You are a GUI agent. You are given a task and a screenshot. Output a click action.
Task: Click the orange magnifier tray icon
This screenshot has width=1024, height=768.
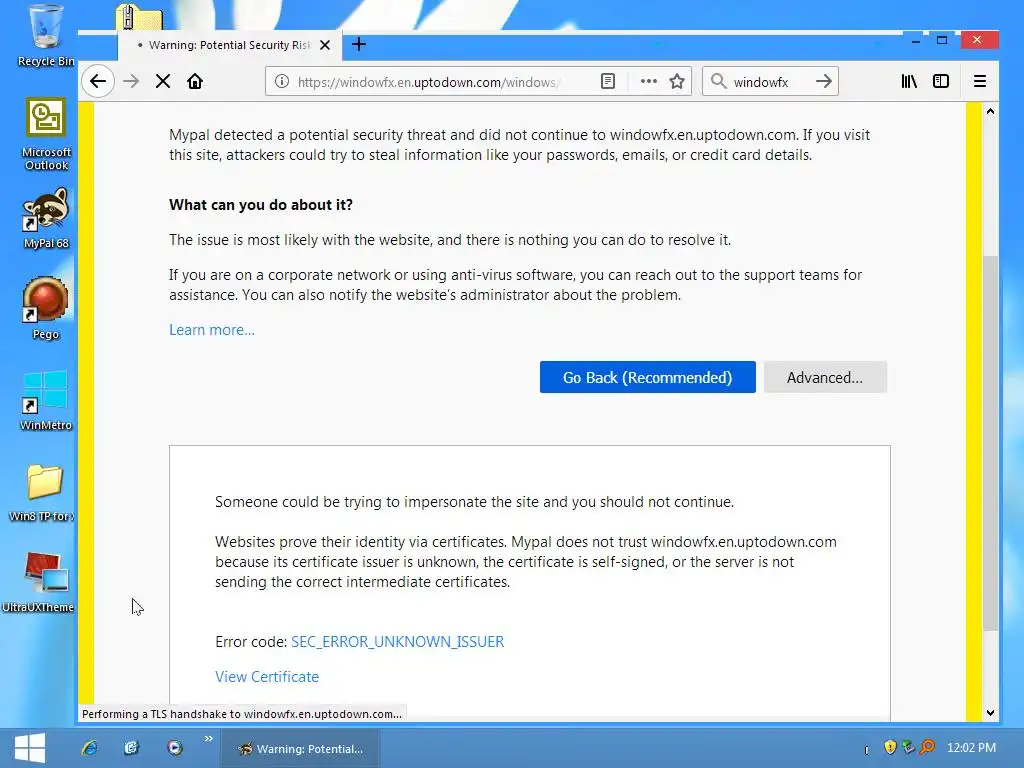927,747
